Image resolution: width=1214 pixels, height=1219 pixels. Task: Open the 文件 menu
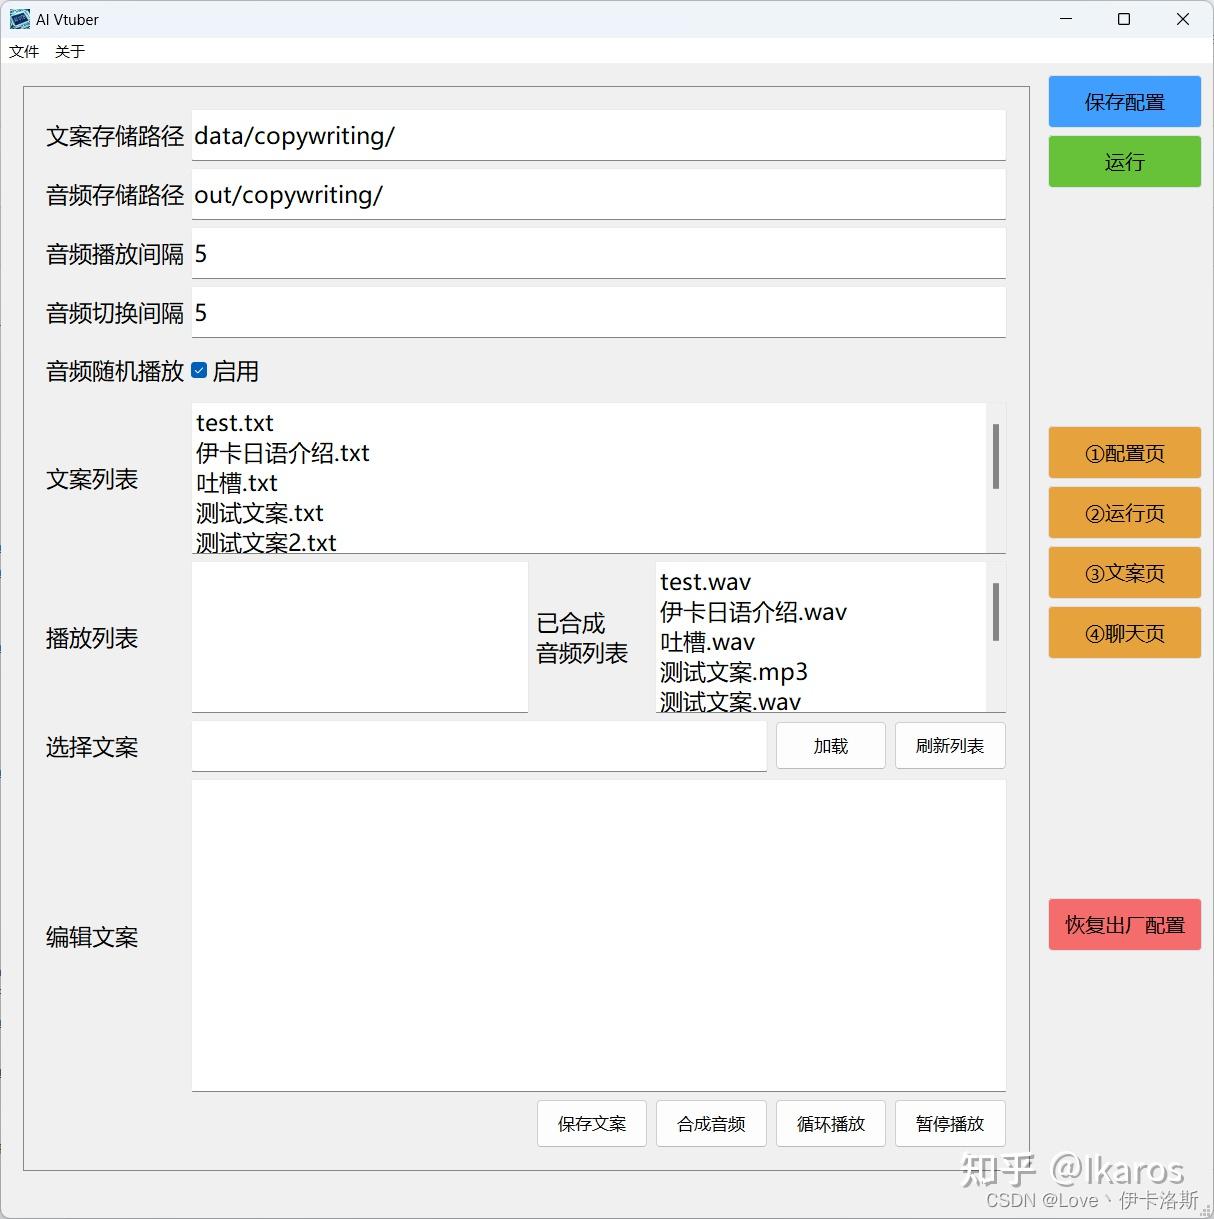[x=23, y=51]
